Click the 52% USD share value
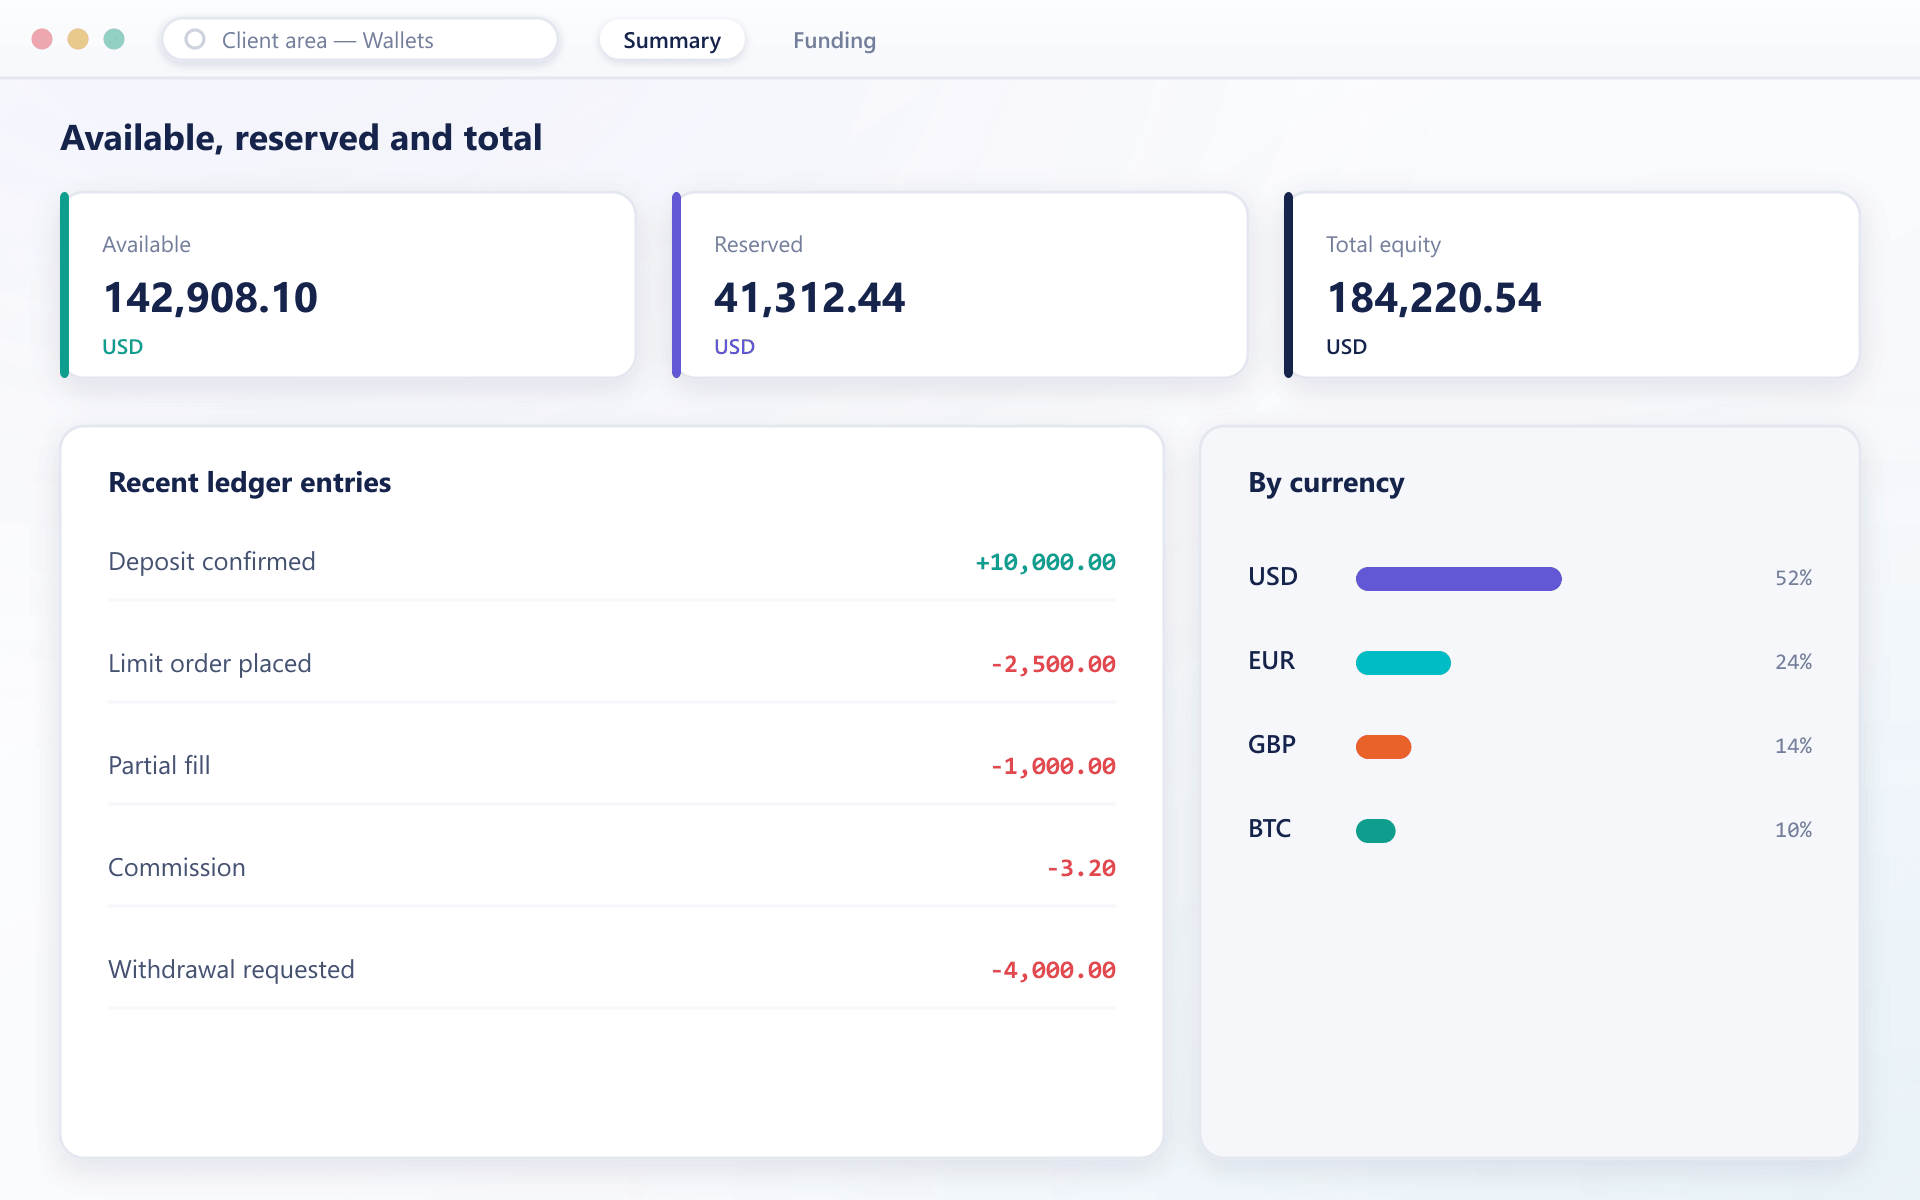 (1793, 578)
